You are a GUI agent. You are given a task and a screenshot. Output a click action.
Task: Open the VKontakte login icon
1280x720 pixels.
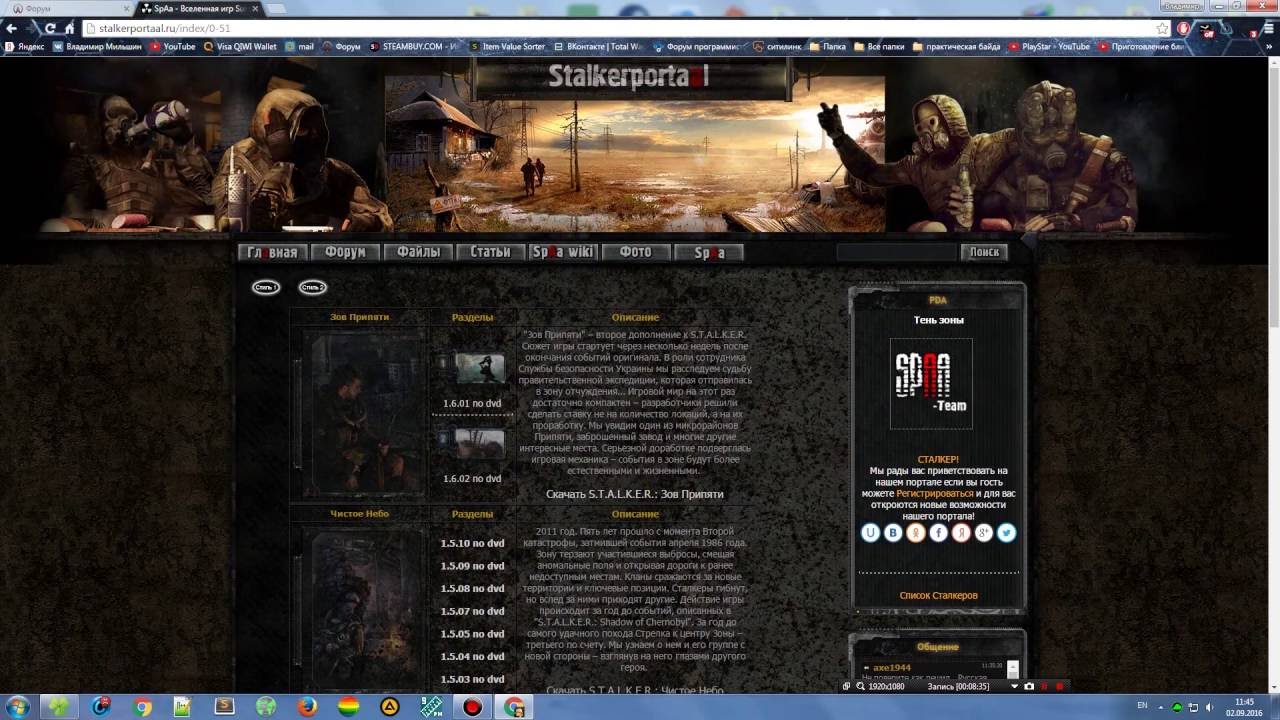(893, 533)
